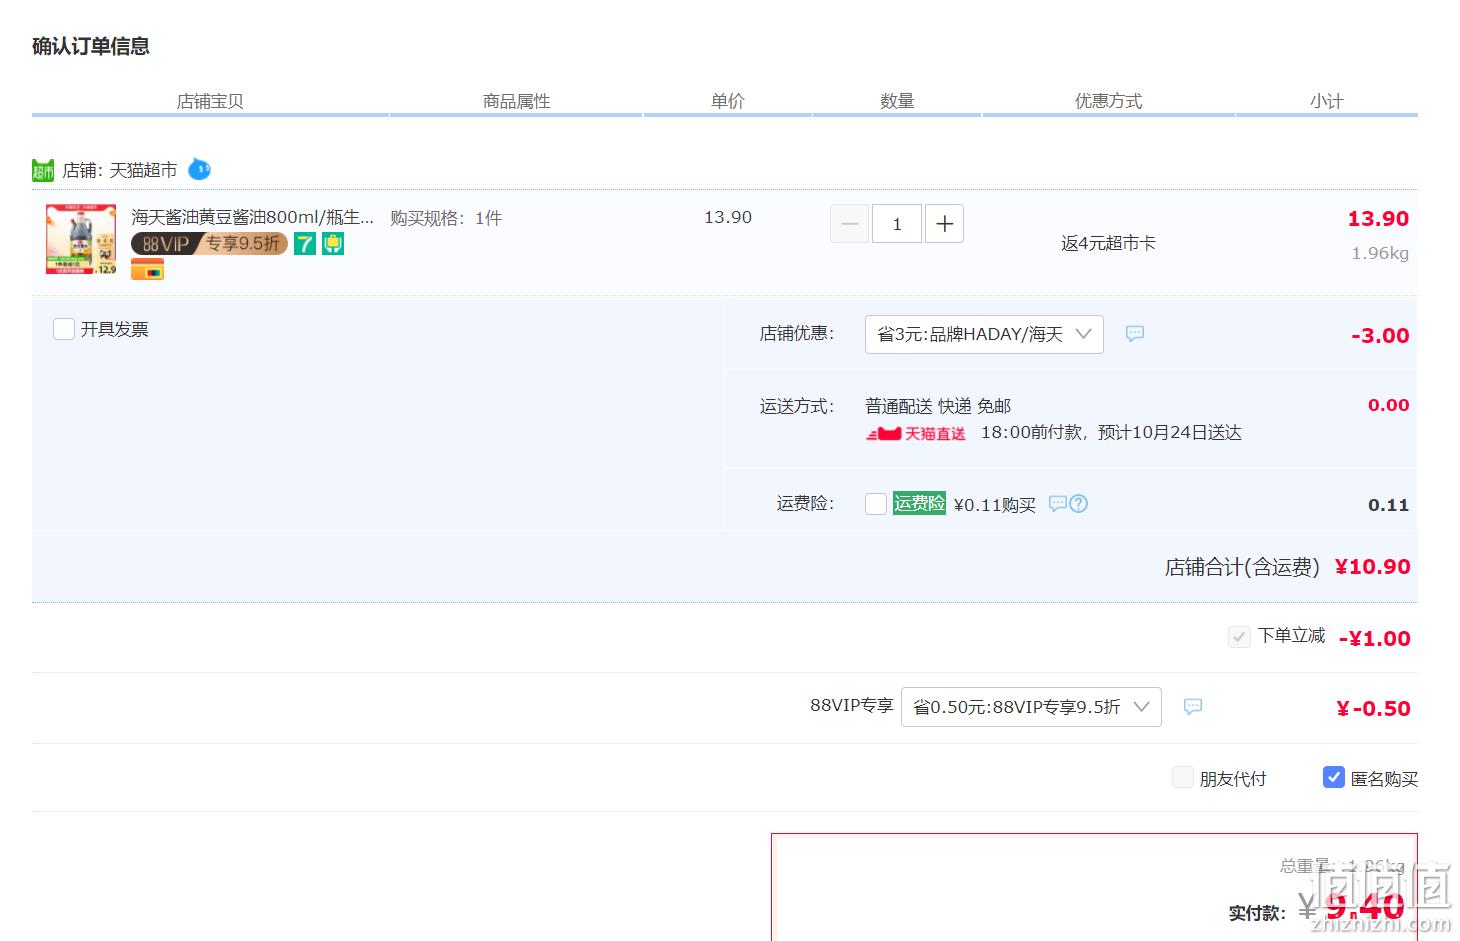Click the 单价 column header
The width and height of the screenshot is (1460, 941).
pyautogui.click(x=728, y=101)
